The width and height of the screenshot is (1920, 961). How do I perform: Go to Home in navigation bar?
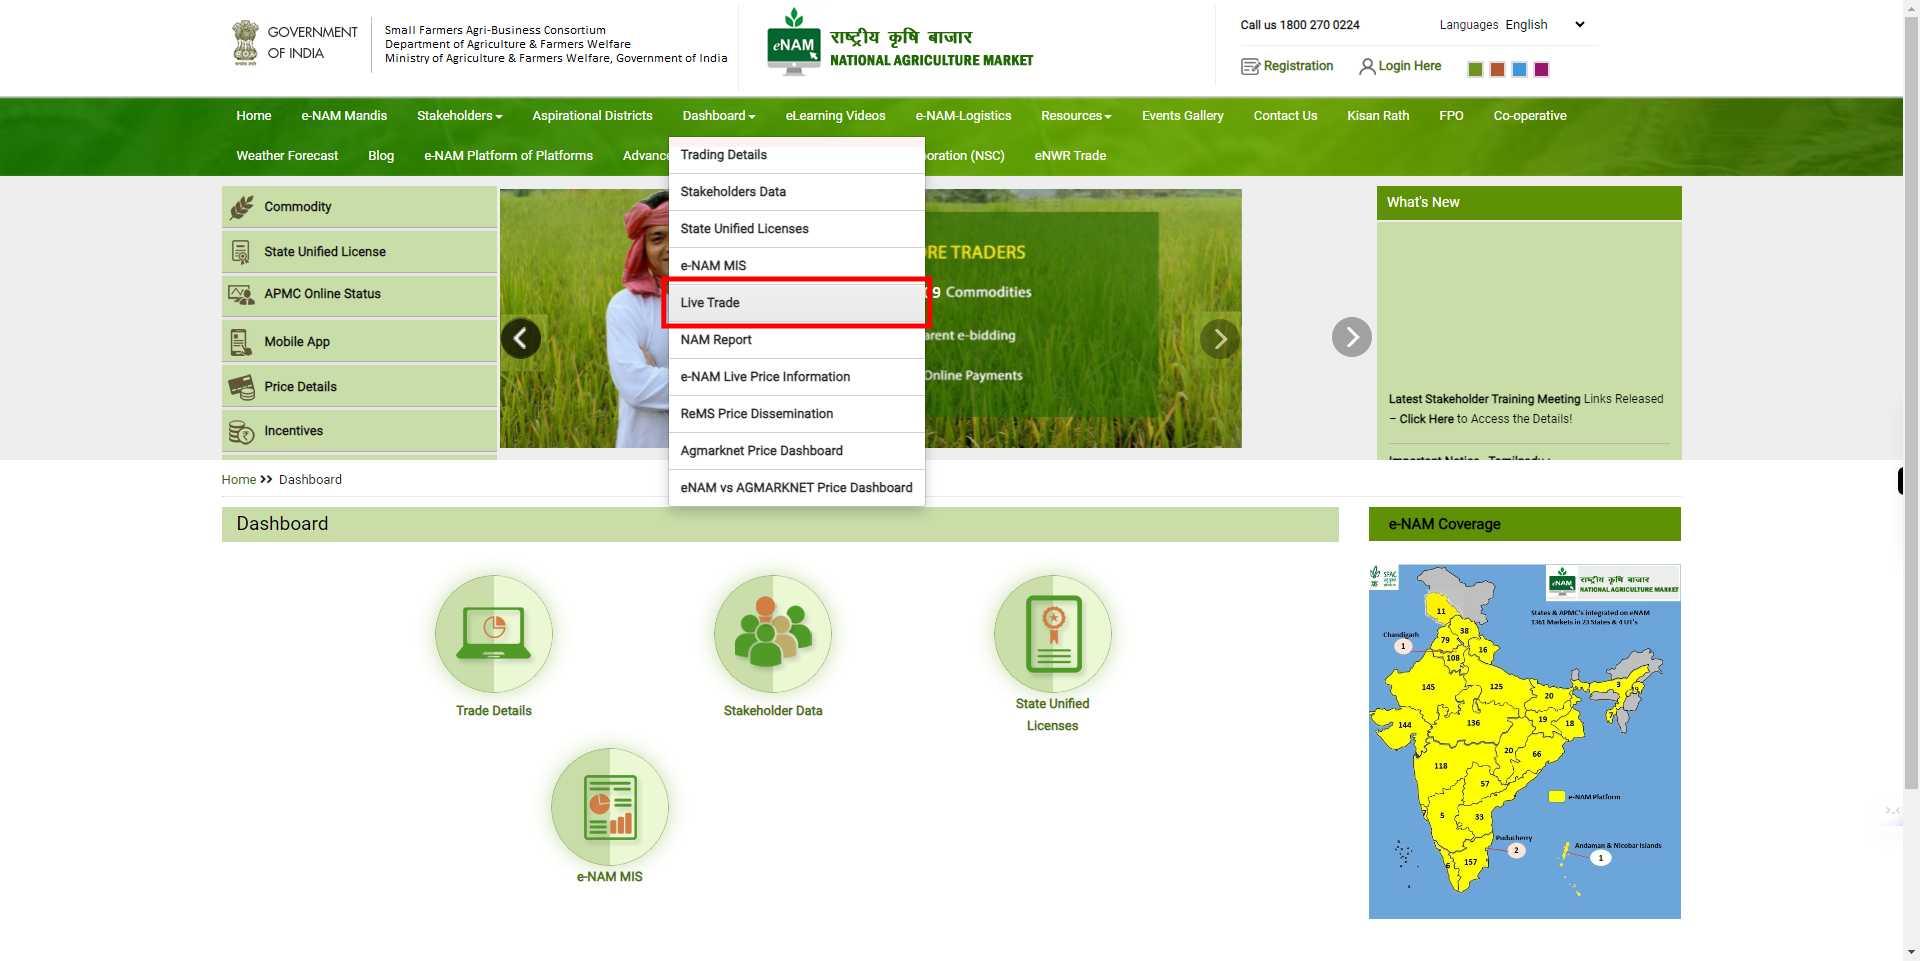pyautogui.click(x=254, y=116)
